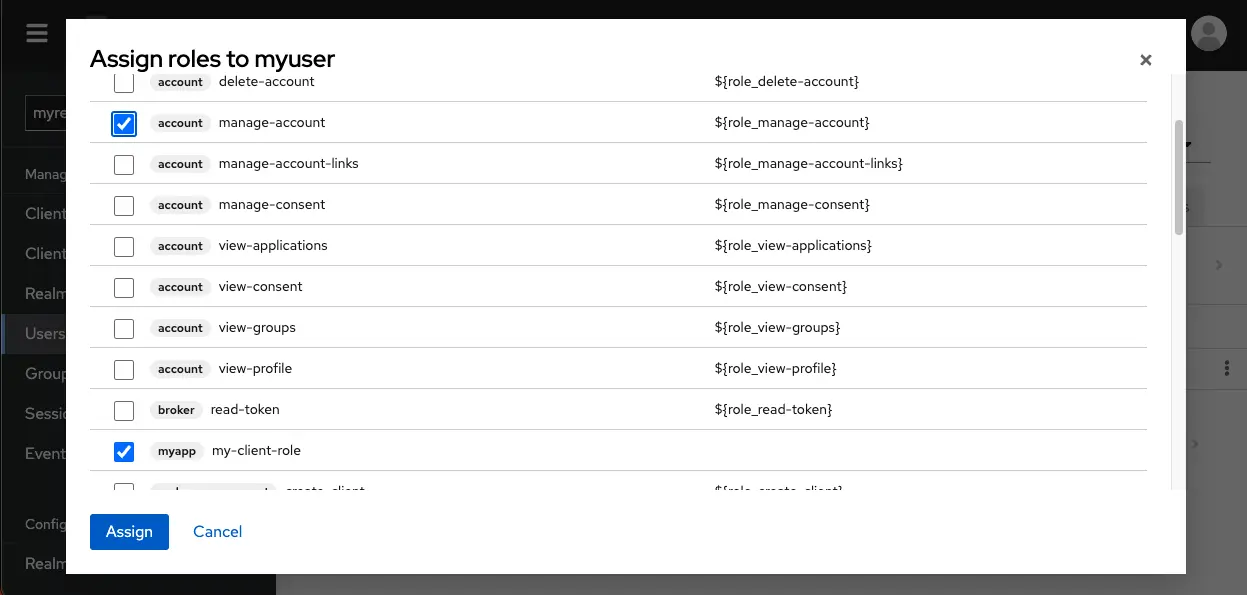
Task: Click the Cancel link
Action: (x=217, y=531)
